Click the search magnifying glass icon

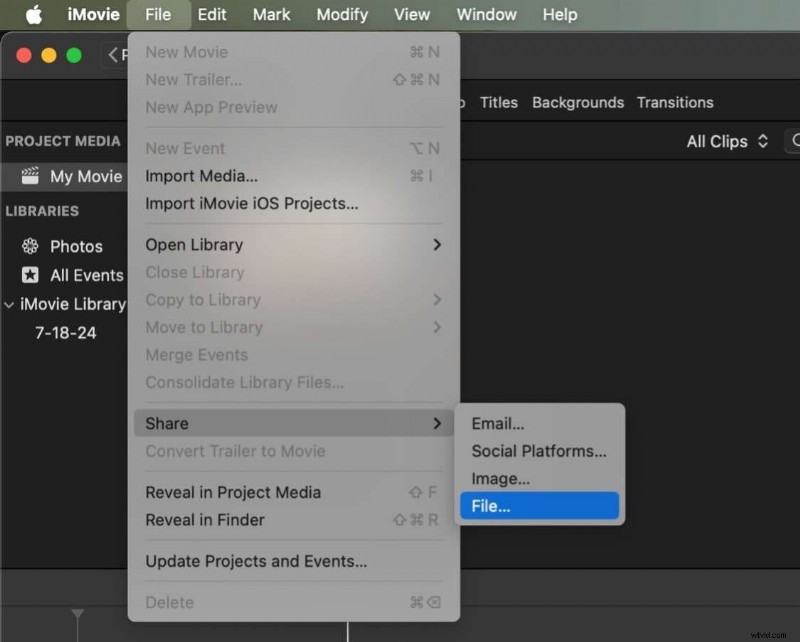point(795,141)
